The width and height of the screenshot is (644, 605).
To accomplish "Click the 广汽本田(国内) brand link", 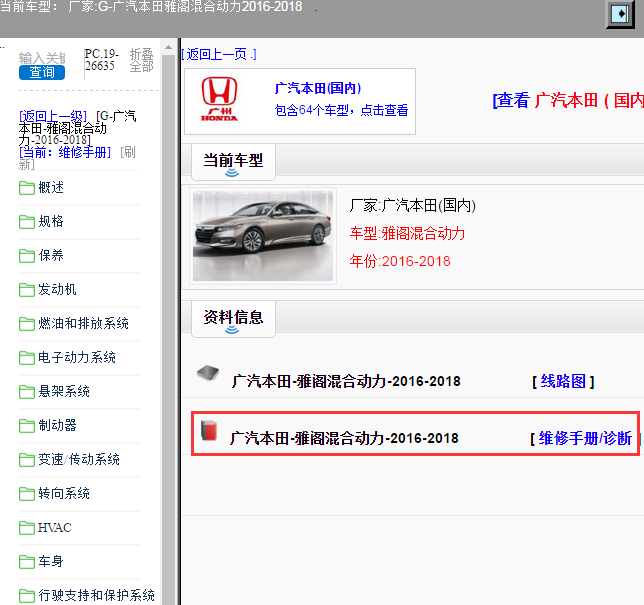I will (318, 88).
